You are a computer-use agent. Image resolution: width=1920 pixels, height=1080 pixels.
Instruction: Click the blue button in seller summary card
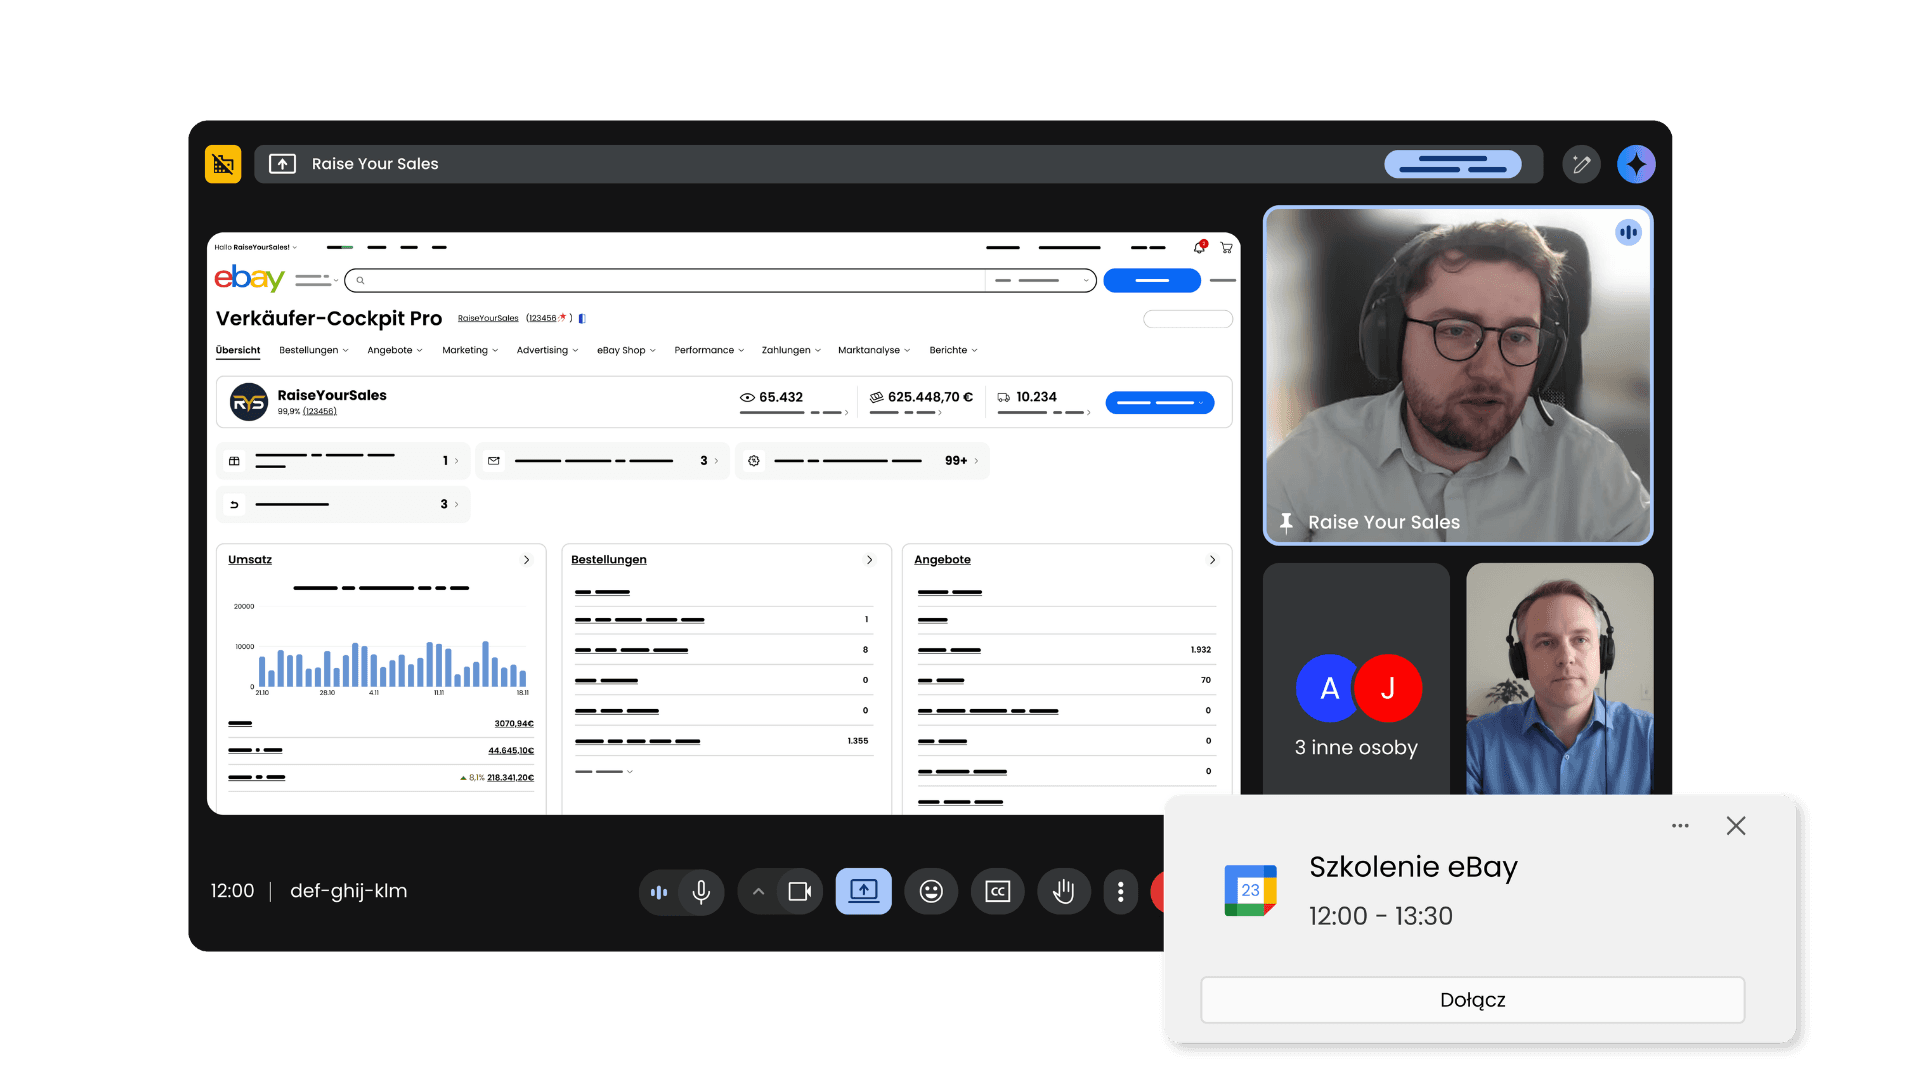click(1160, 403)
